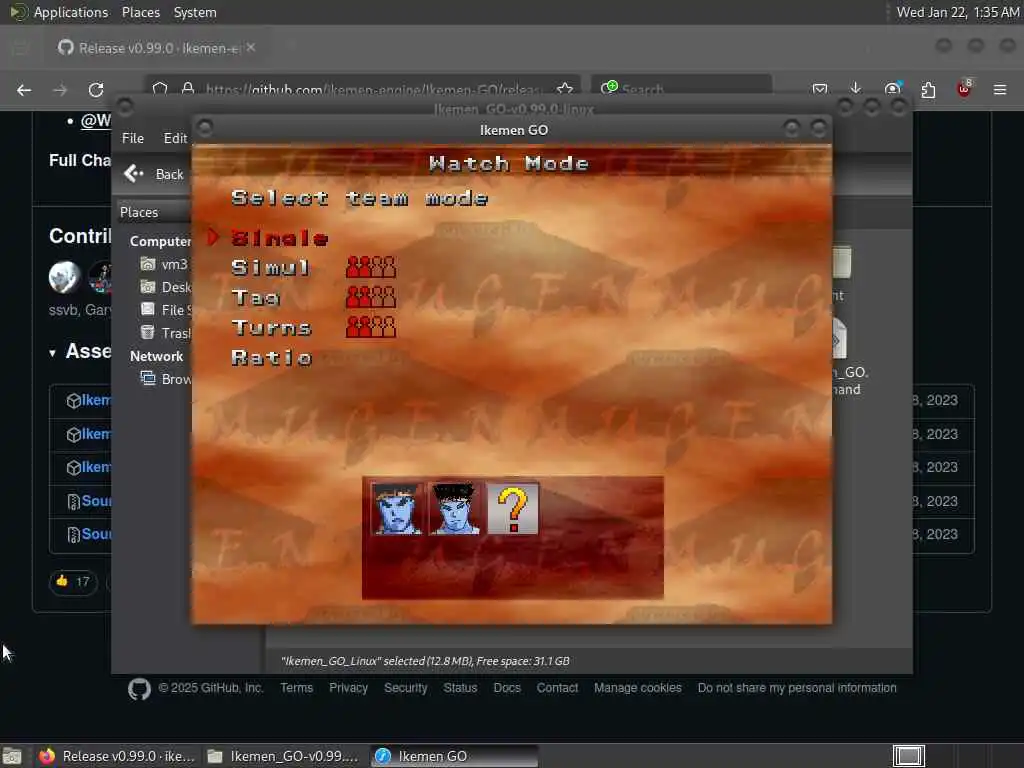Click the red selection arrow beside Single
The height and width of the screenshot is (768, 1024).
click(x=213, y=237)
